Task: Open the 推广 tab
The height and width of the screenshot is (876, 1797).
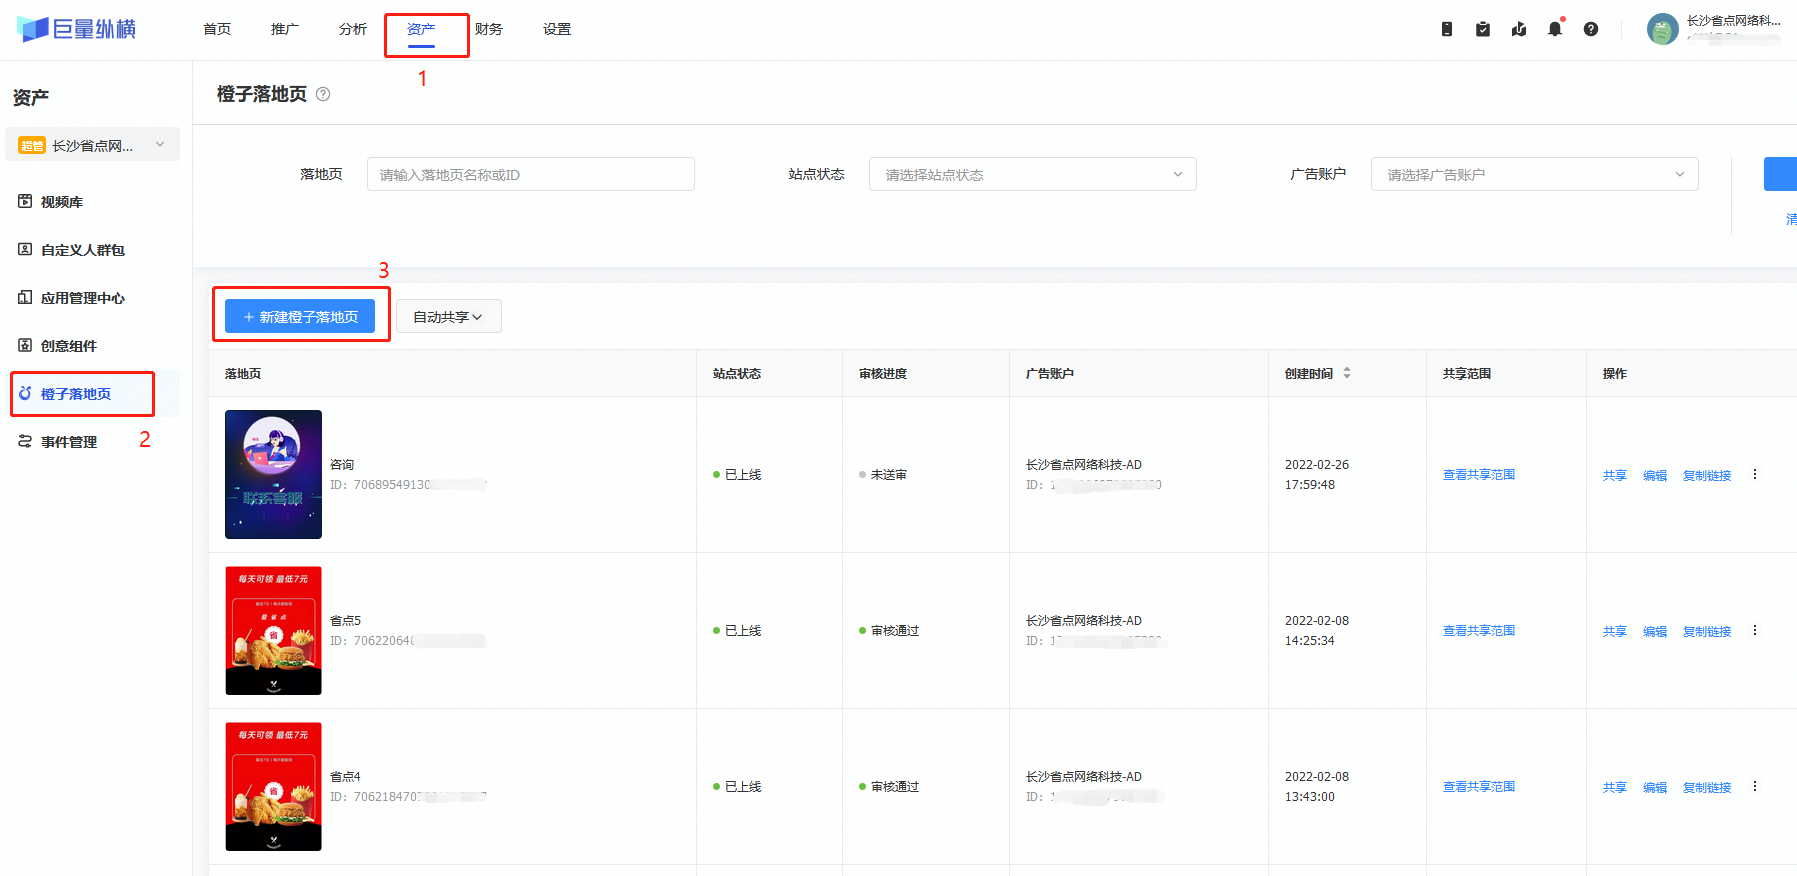Action: [285, 29]
